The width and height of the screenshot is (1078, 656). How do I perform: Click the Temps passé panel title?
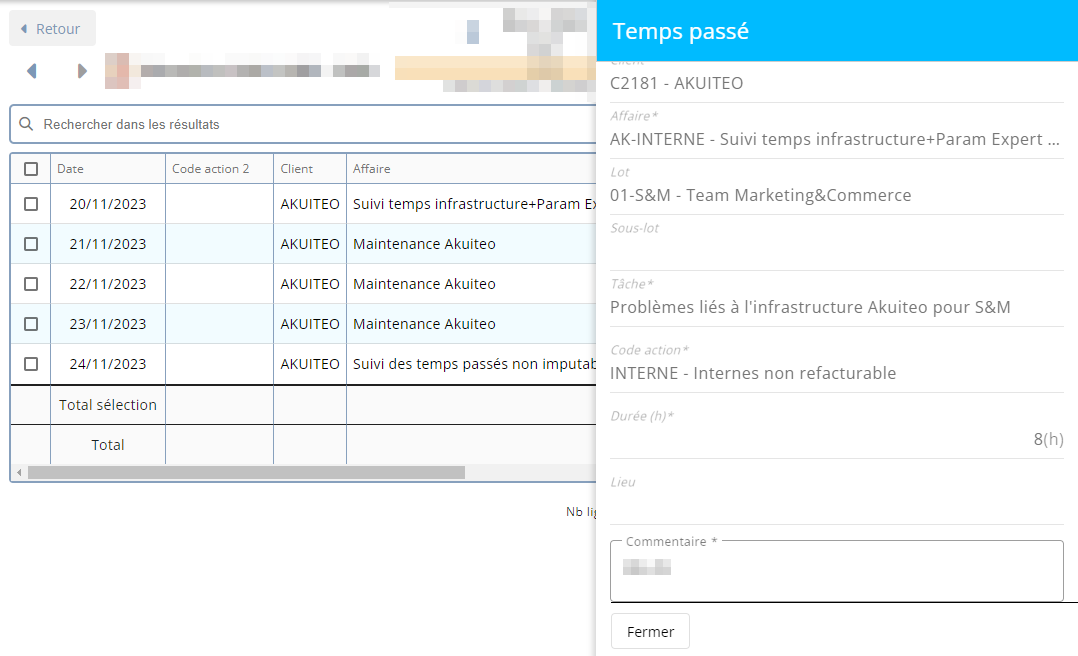[x=681, y=31]
